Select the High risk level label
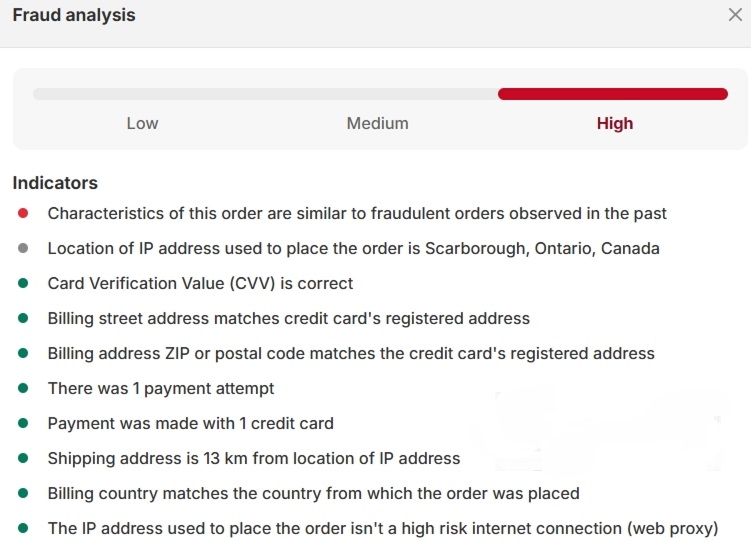 [x=614, y=124]
